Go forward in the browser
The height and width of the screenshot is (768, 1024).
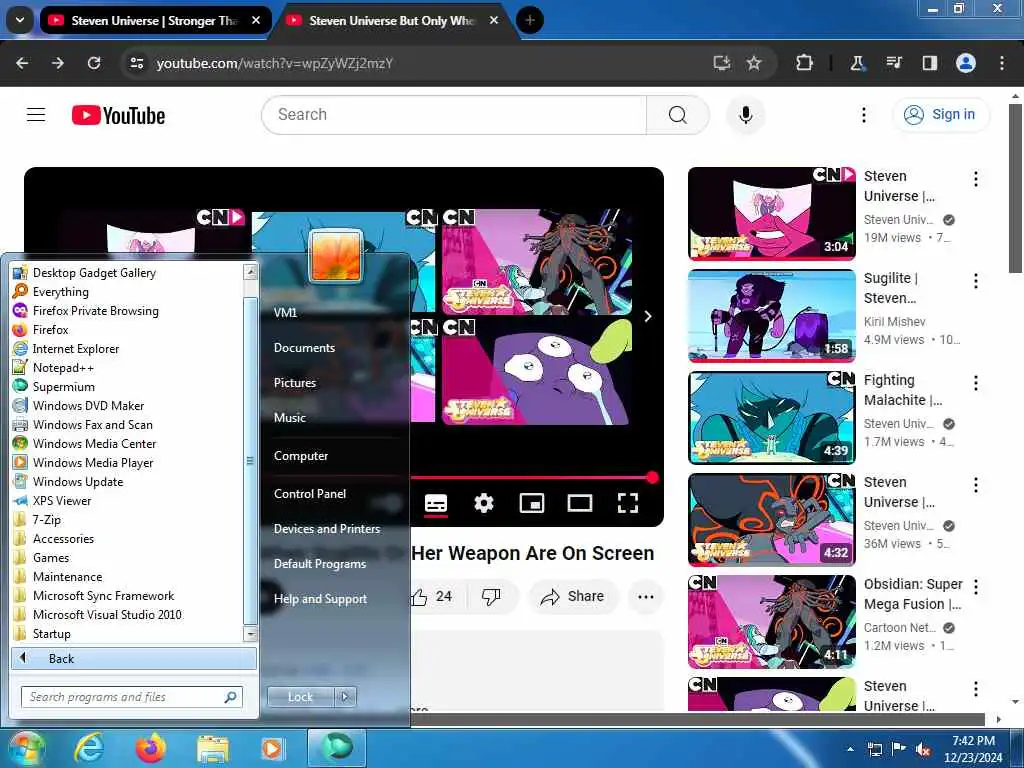pos(58,63)
